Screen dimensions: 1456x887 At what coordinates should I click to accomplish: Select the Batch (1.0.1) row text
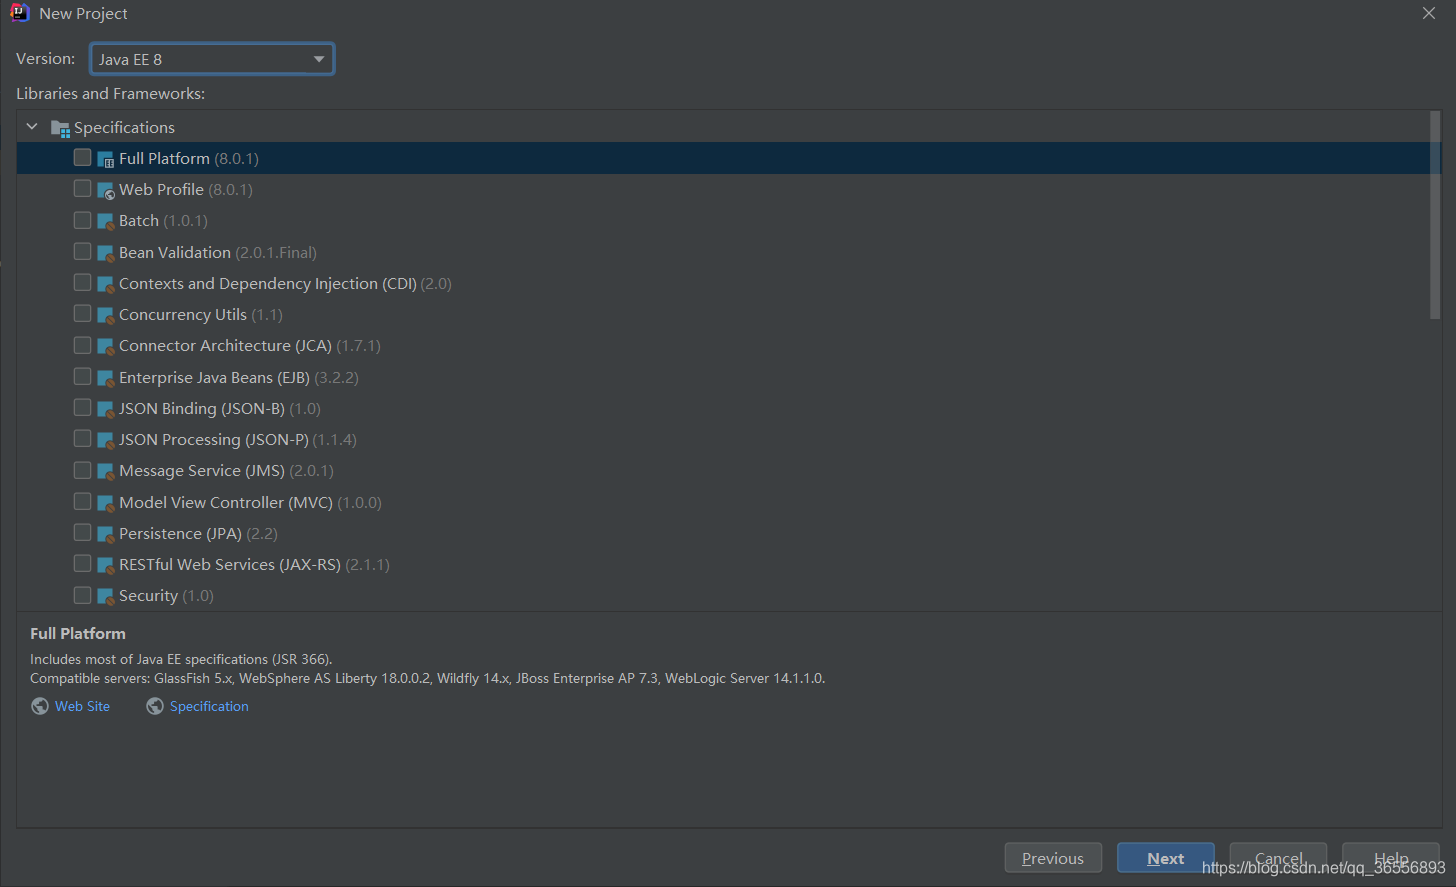163,221
